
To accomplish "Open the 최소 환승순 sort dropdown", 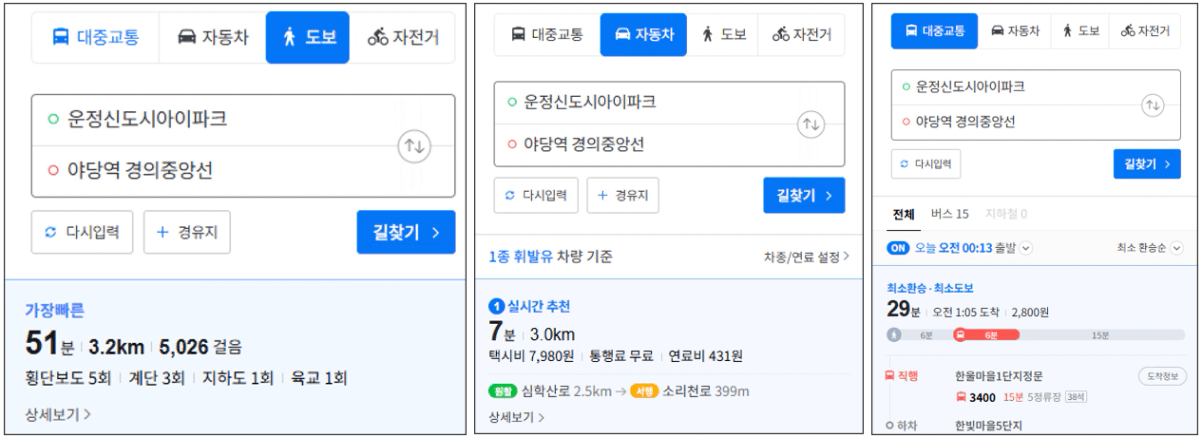I will [x=1176, y=248].
